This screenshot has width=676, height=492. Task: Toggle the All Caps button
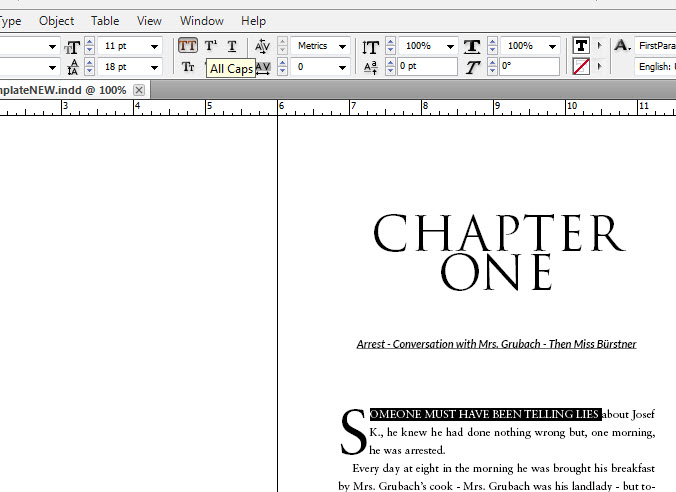pyautogui.click(x=188, y=46)
